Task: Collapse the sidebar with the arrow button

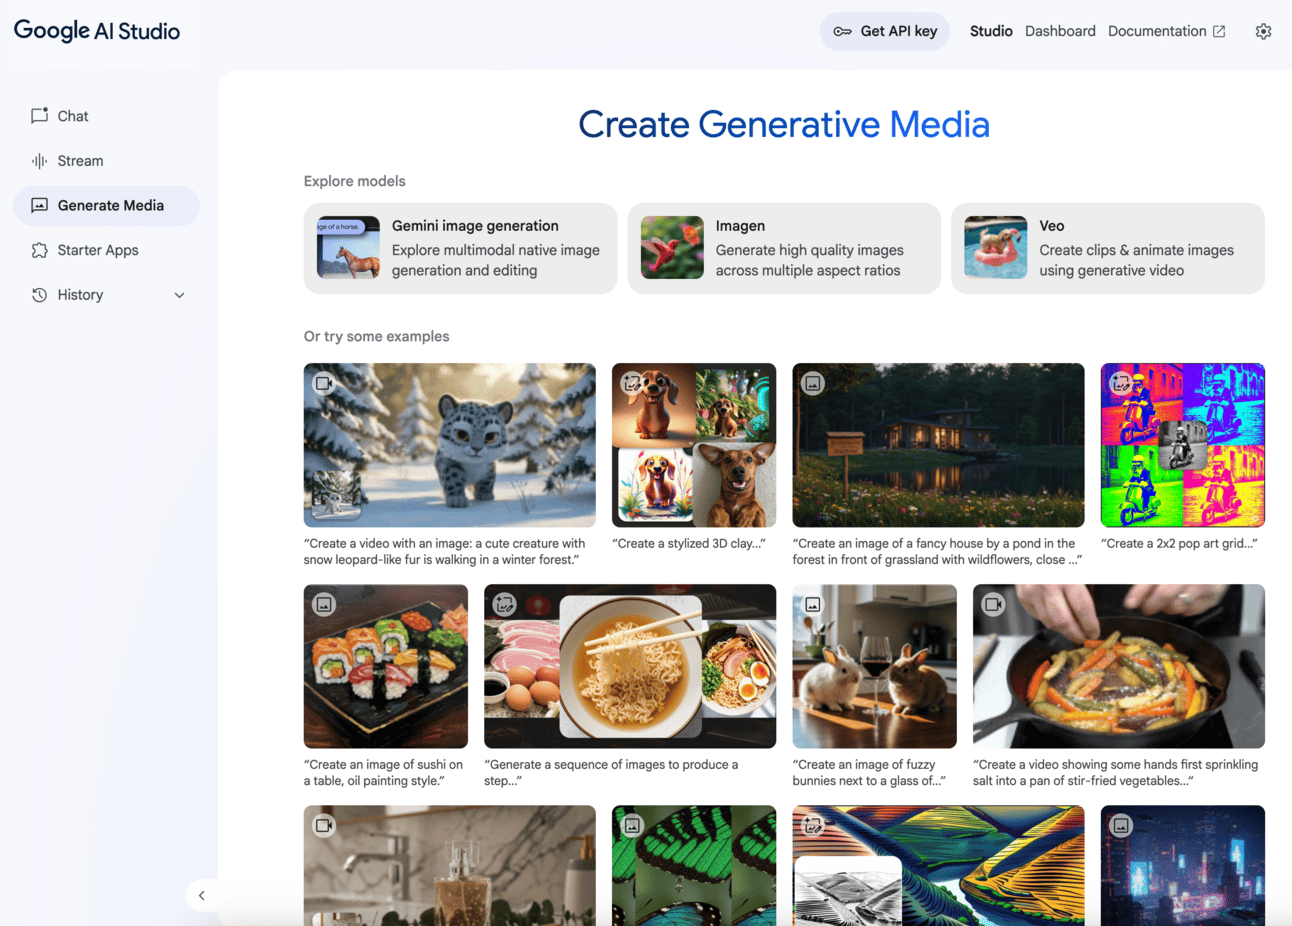Action: point(202,895)
